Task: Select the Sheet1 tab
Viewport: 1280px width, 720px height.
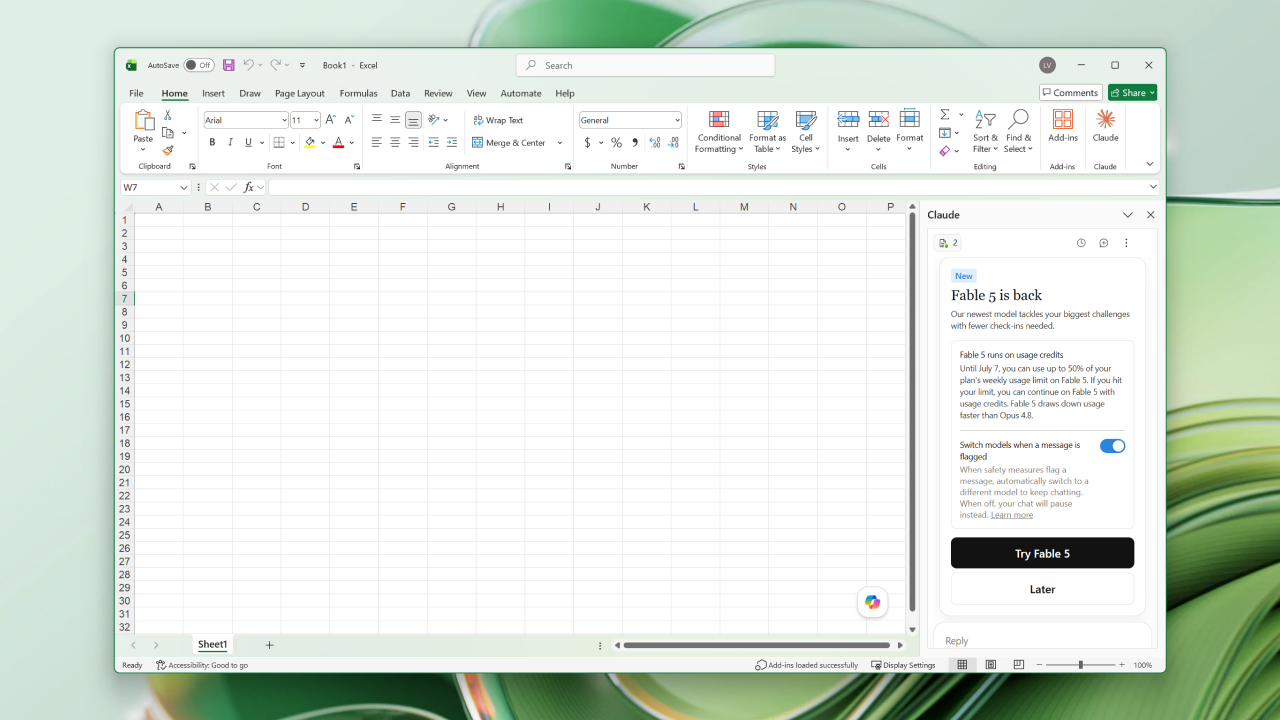Action: [x=212, y=645]
